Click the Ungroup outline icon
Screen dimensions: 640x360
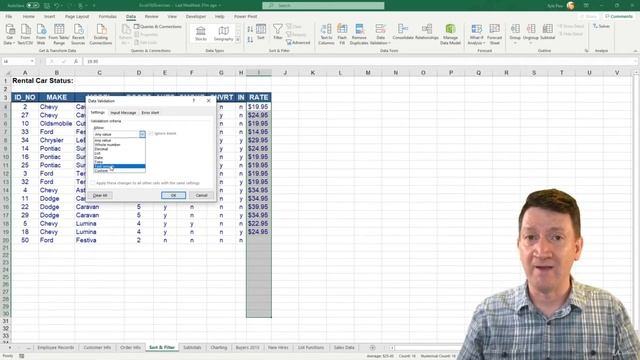click(531, 32)
